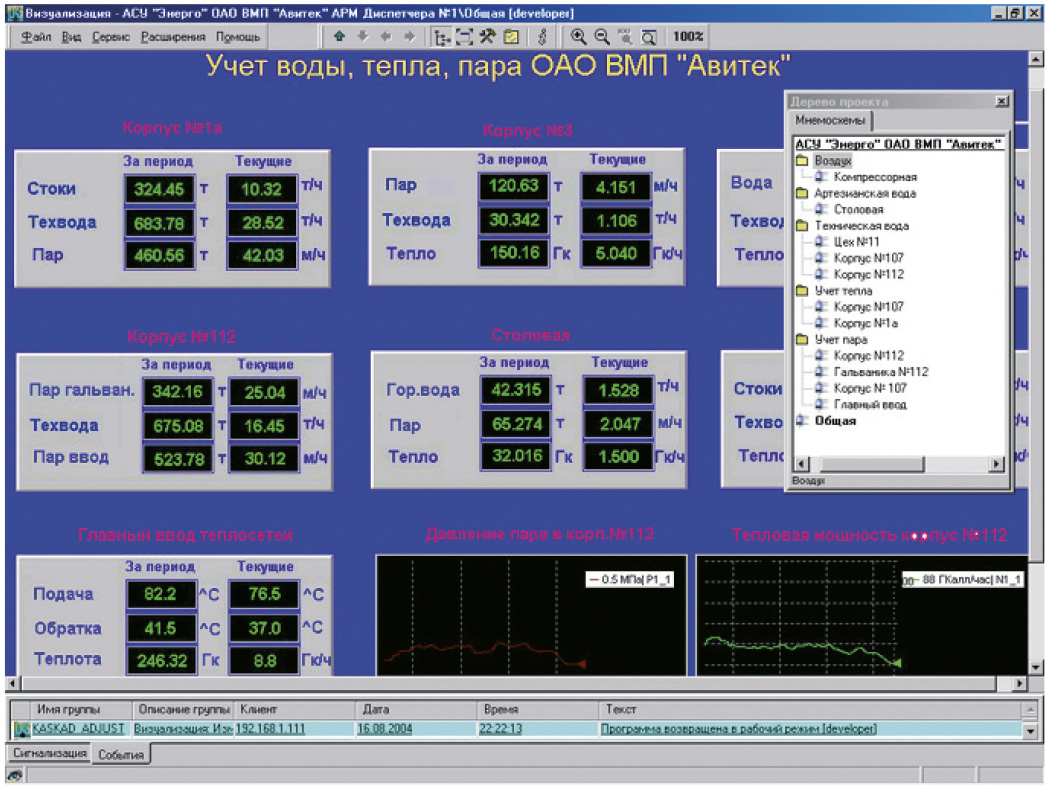The width and height of the screenshot is (1049, 788).
Task: Click the Тепловая мощность trend chart
Action: pos(862,615)
